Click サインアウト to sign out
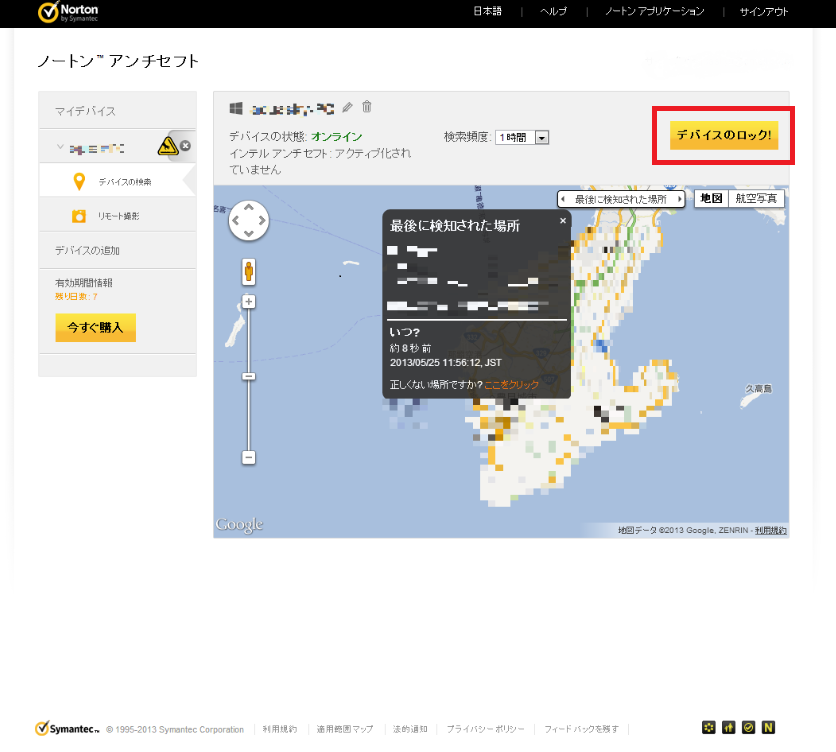 pos(763,11)
